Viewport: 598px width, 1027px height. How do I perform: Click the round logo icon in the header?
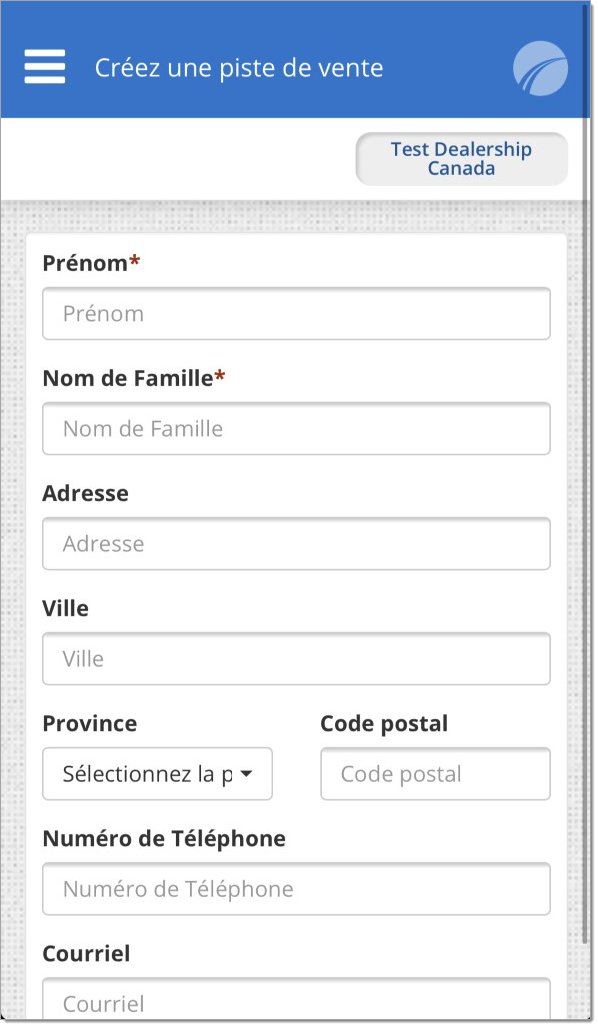tap(540, 68)
